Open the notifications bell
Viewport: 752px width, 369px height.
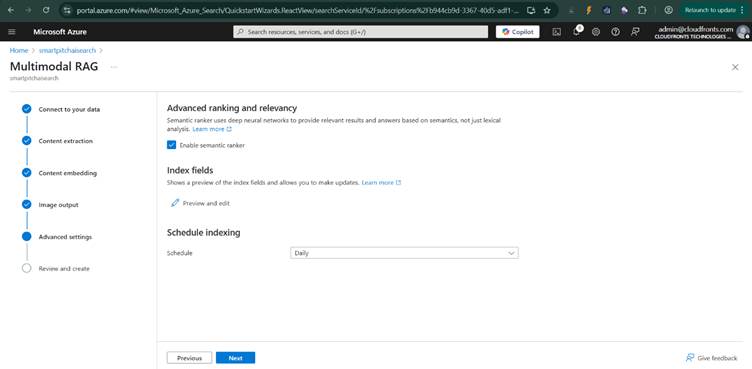coord(576,32)
